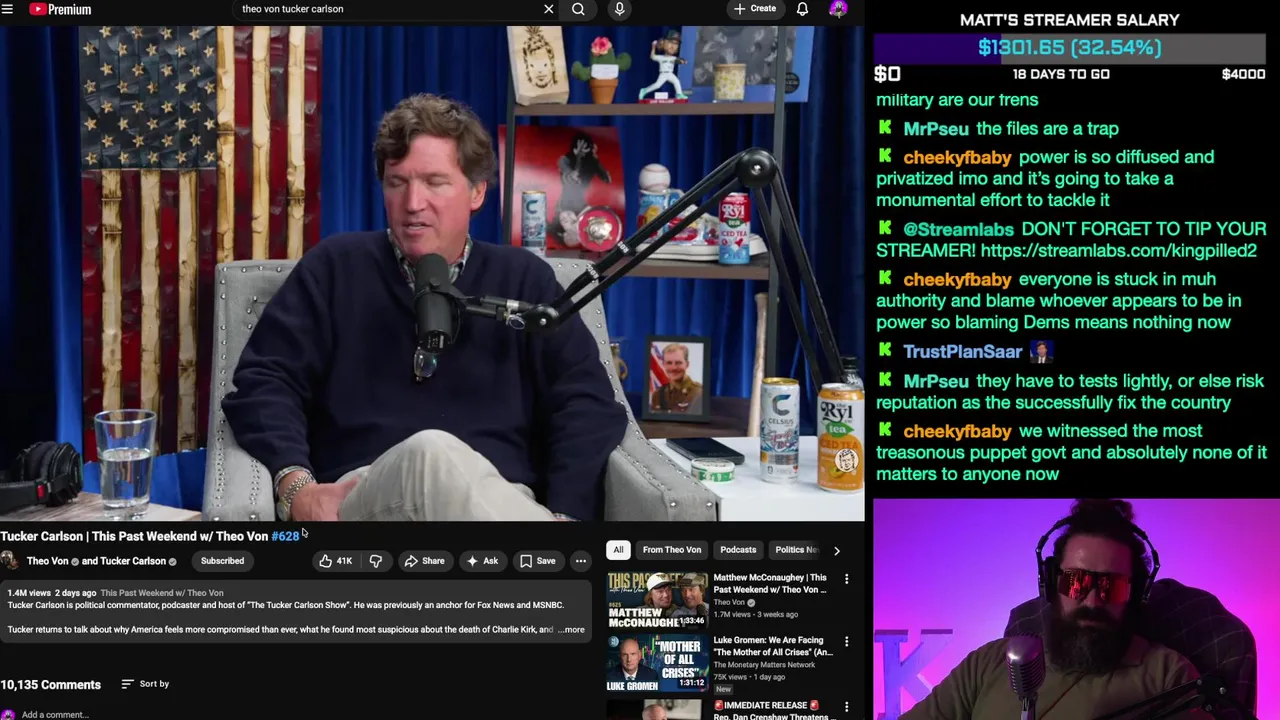Open the notifications bell
1280x720 pixels.
pyautogui.click(x=802, y=9)
